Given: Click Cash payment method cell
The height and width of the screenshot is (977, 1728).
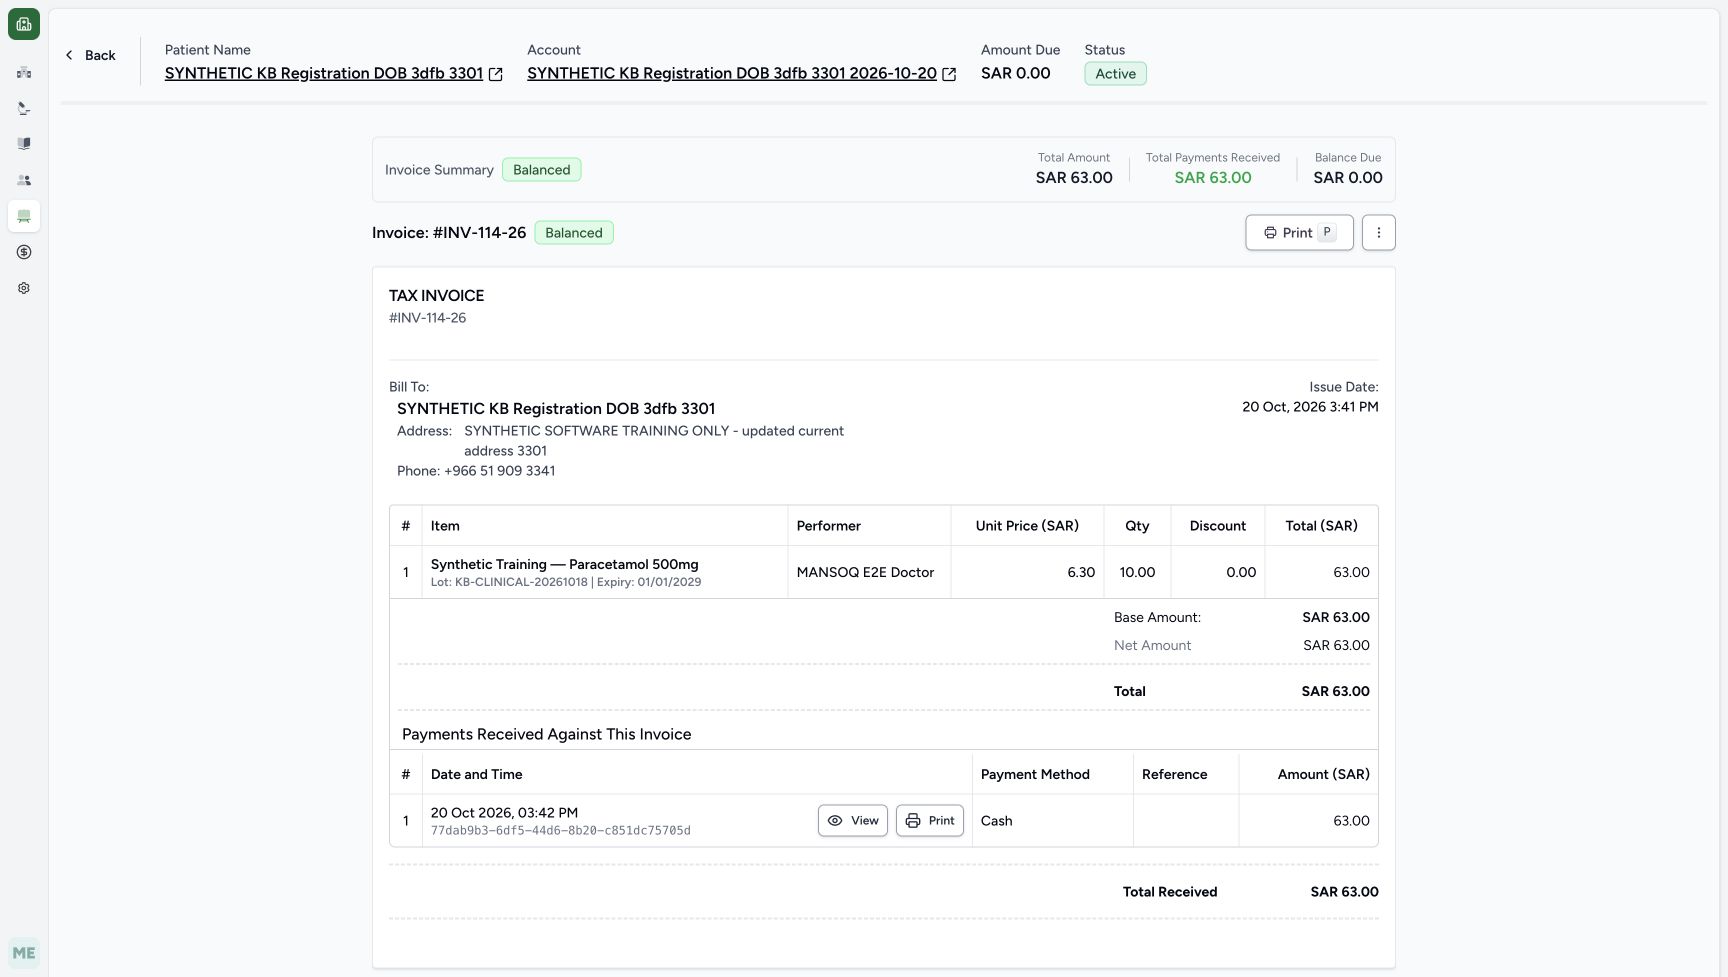Looking at the screenshot, I should click(1052, 821).
